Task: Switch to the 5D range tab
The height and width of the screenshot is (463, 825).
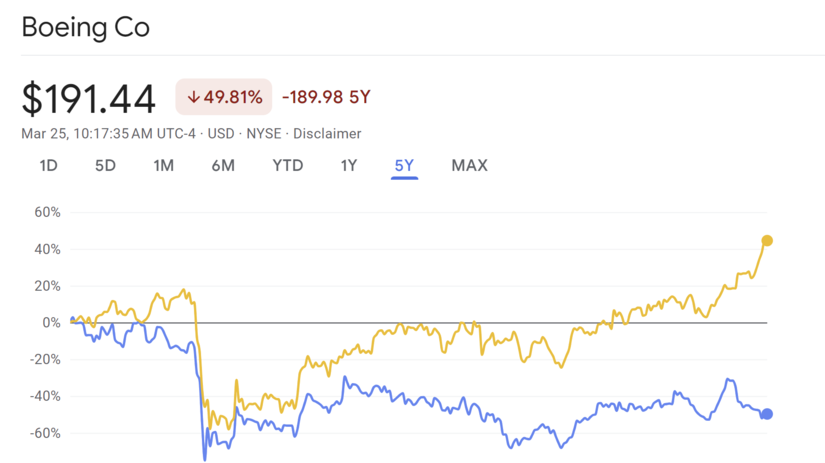Action: point(105,165)
